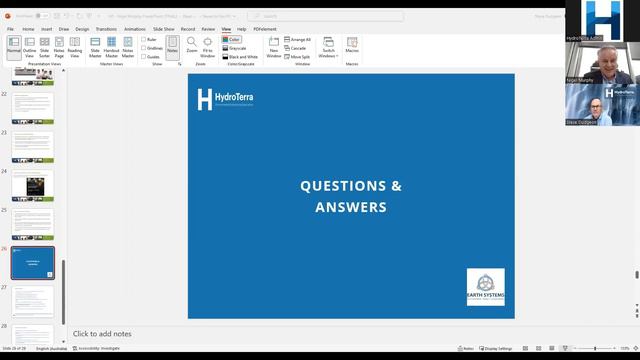
Task: Open Notes Master view
Action: [x=128, y=47]
